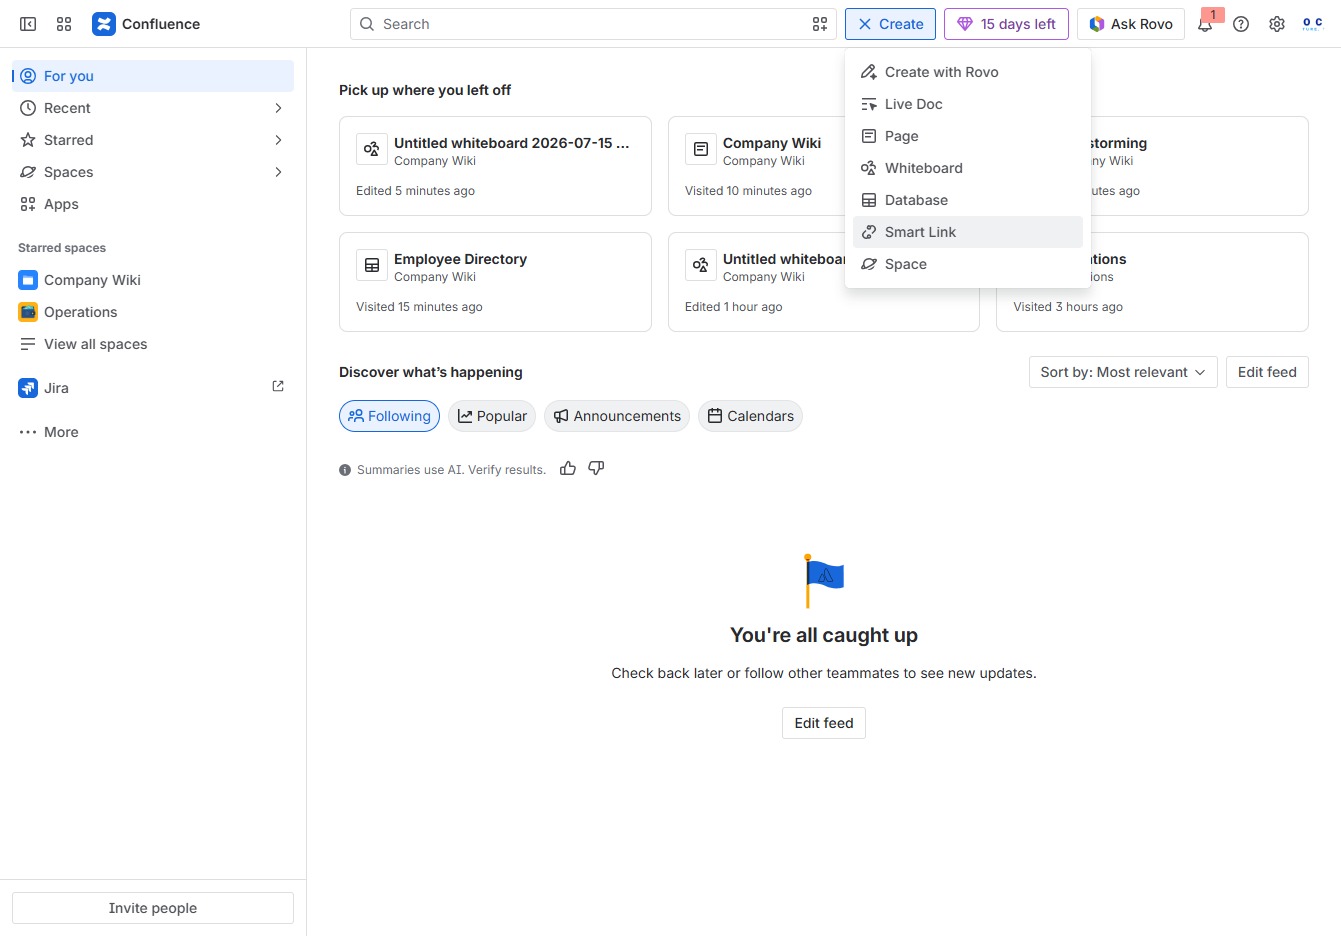This screenshot has height=936, width=1341.
Task: Open the Sort by: Most relevant dropdown
Action: coord(1123,372)
